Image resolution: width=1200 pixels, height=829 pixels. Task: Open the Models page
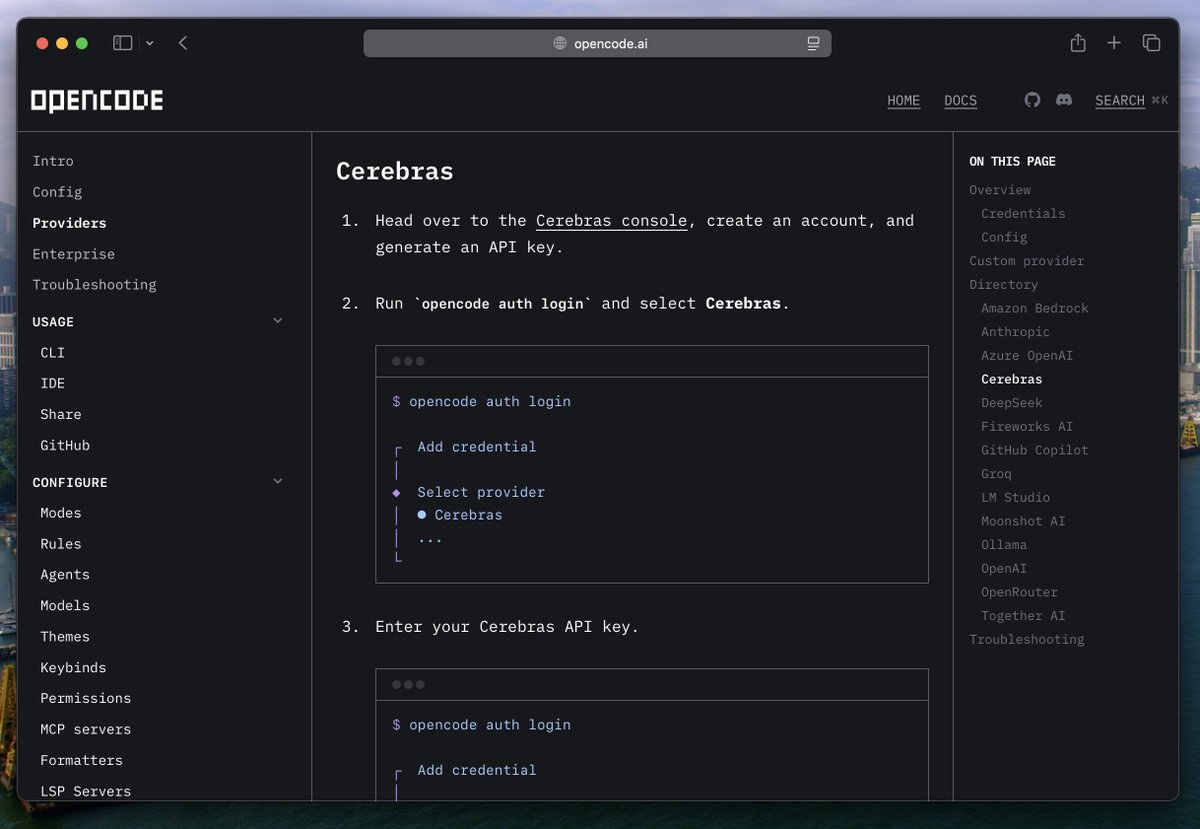click(65, 606)
